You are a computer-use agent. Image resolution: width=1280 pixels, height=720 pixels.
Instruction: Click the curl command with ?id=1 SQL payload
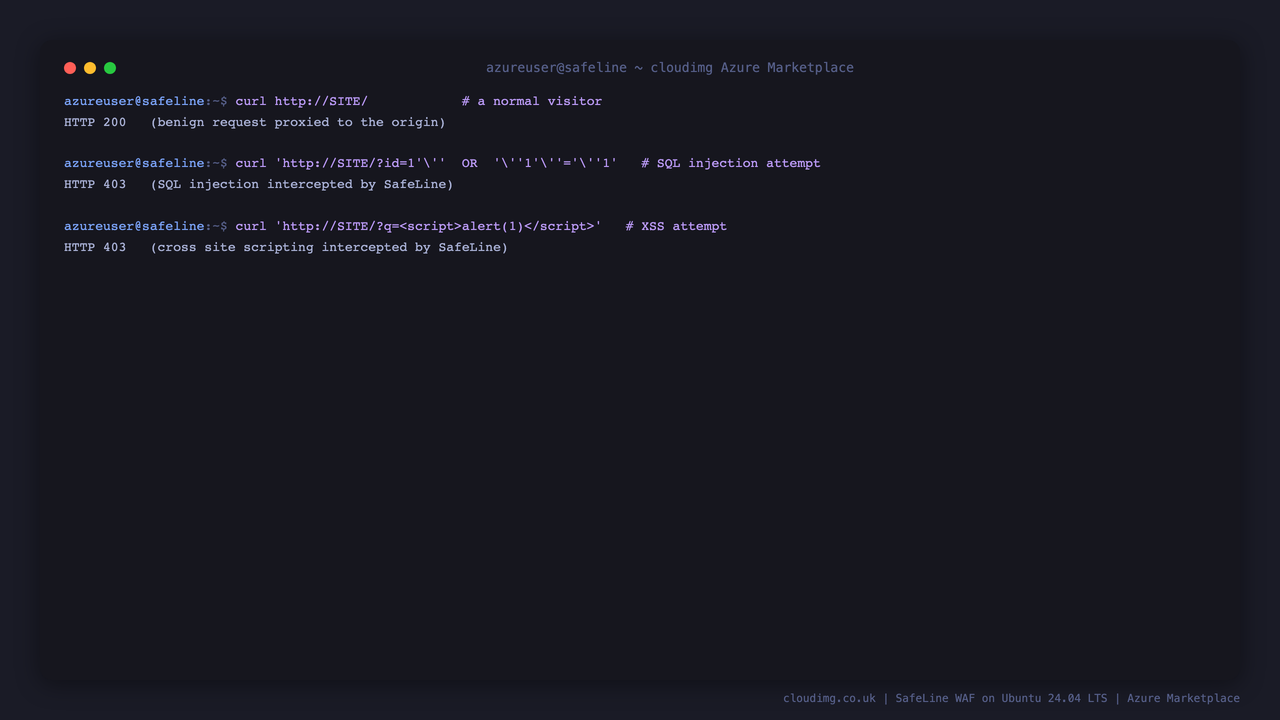point(427,163)
